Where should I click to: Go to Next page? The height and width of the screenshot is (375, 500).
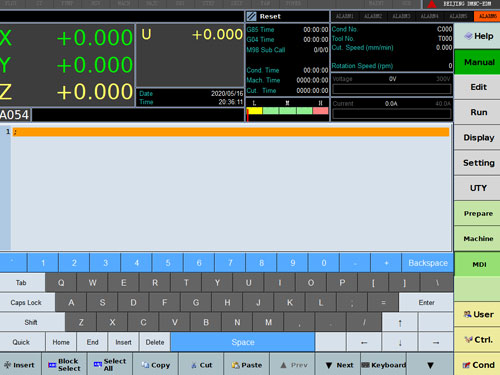338,365
